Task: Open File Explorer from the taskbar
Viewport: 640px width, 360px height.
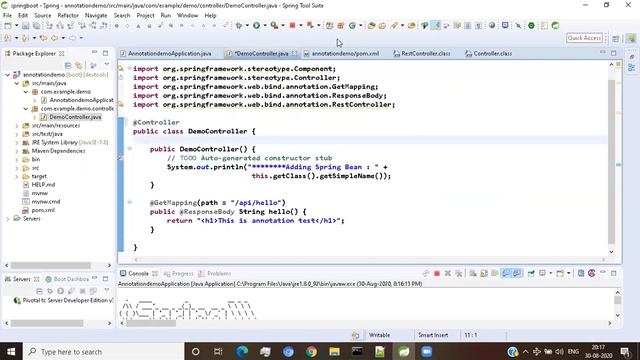Action: (334, 351)
